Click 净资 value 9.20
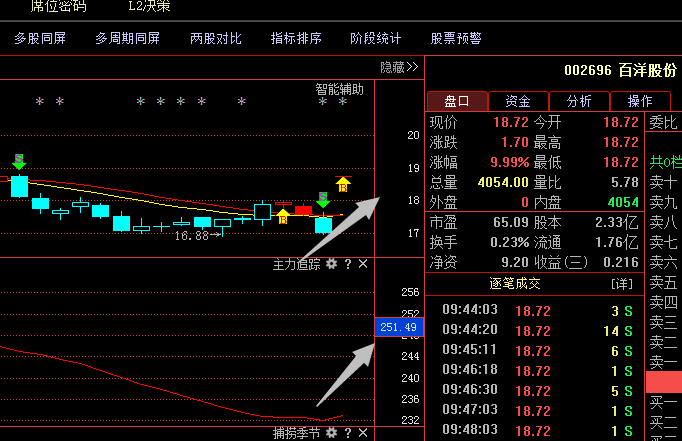Image resolution: width=682 pixels, height=441 pixels. (515, 262)
